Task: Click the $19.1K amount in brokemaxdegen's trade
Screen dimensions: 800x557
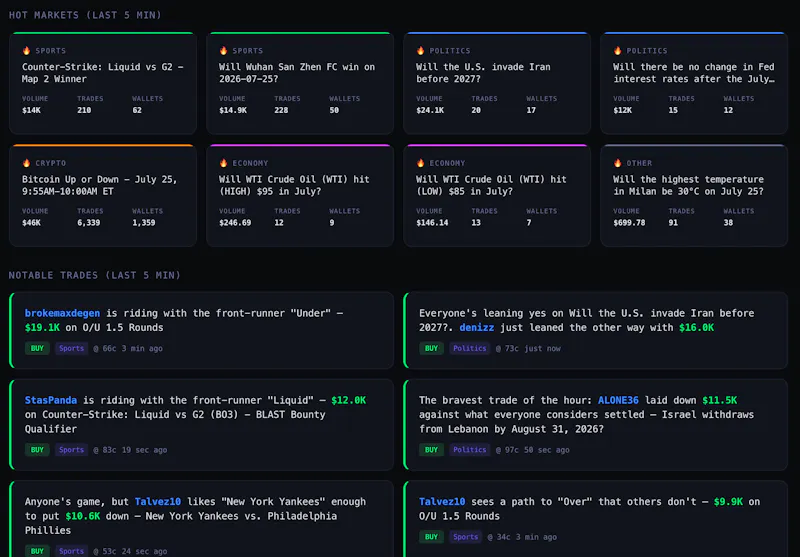Action: point(42,327)
